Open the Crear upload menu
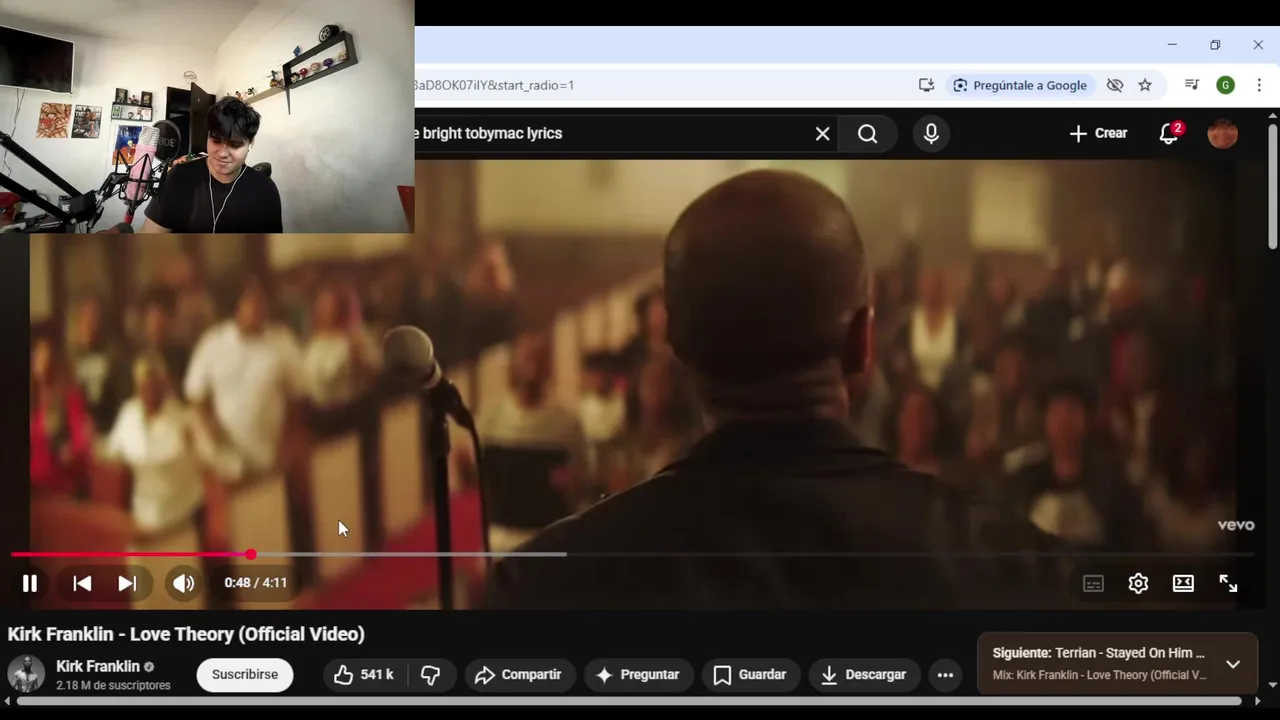This screenshot has width=1280, height=720. [x=1097, y=134]
